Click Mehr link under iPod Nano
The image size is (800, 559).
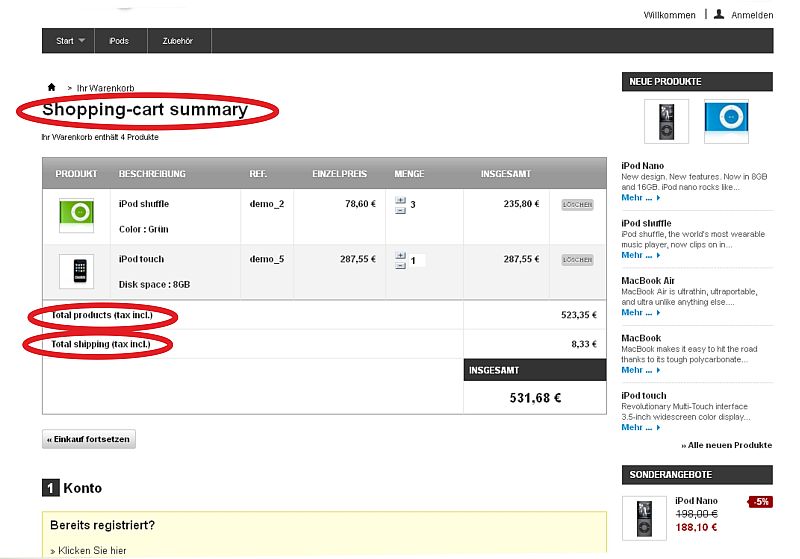click(641, 198)
